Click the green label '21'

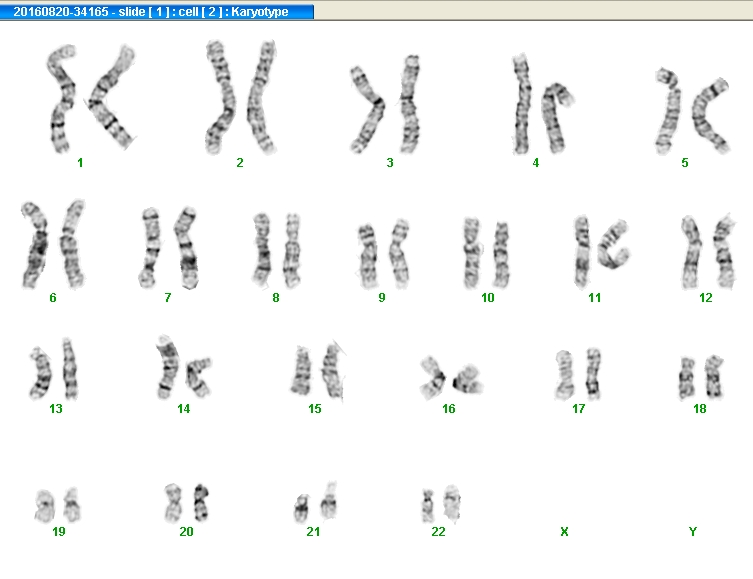point(313,531)
